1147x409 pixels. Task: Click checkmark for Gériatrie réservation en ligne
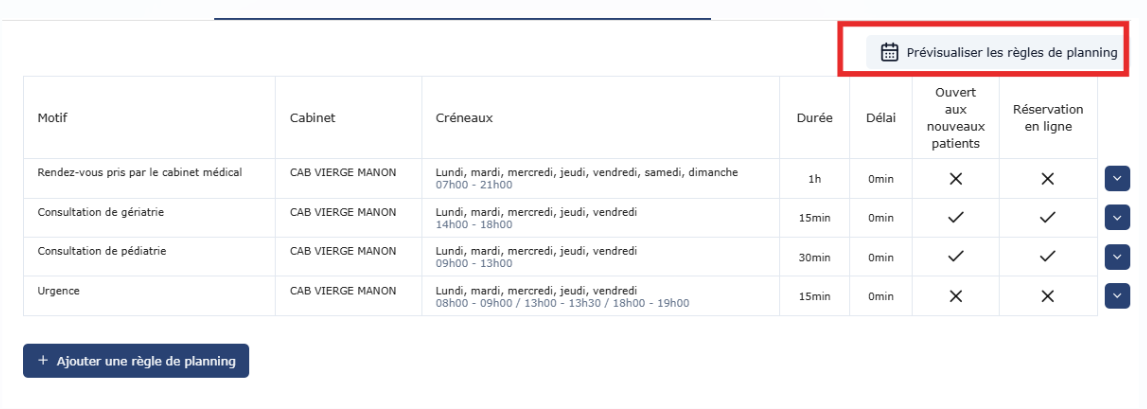[1048, 217]
